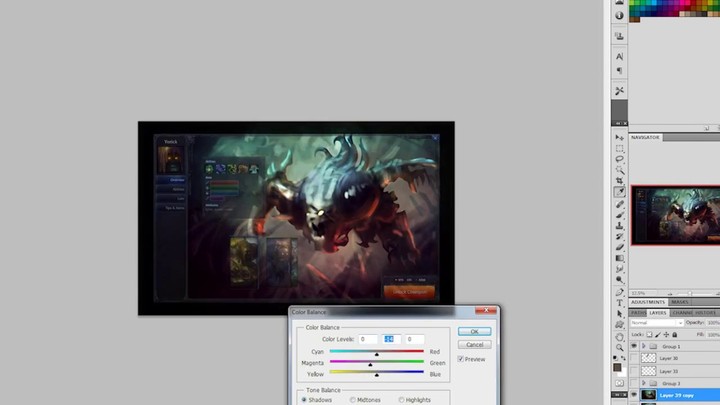Reset default foreground and background colors
Screen dimensions: 720x405
pos(615,358)
